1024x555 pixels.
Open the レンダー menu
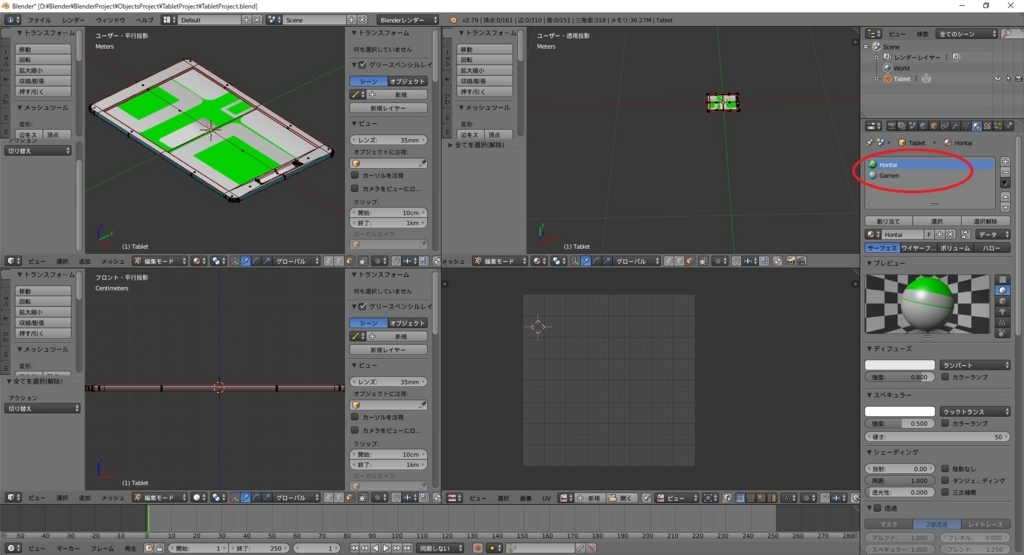tap(73, 20)
